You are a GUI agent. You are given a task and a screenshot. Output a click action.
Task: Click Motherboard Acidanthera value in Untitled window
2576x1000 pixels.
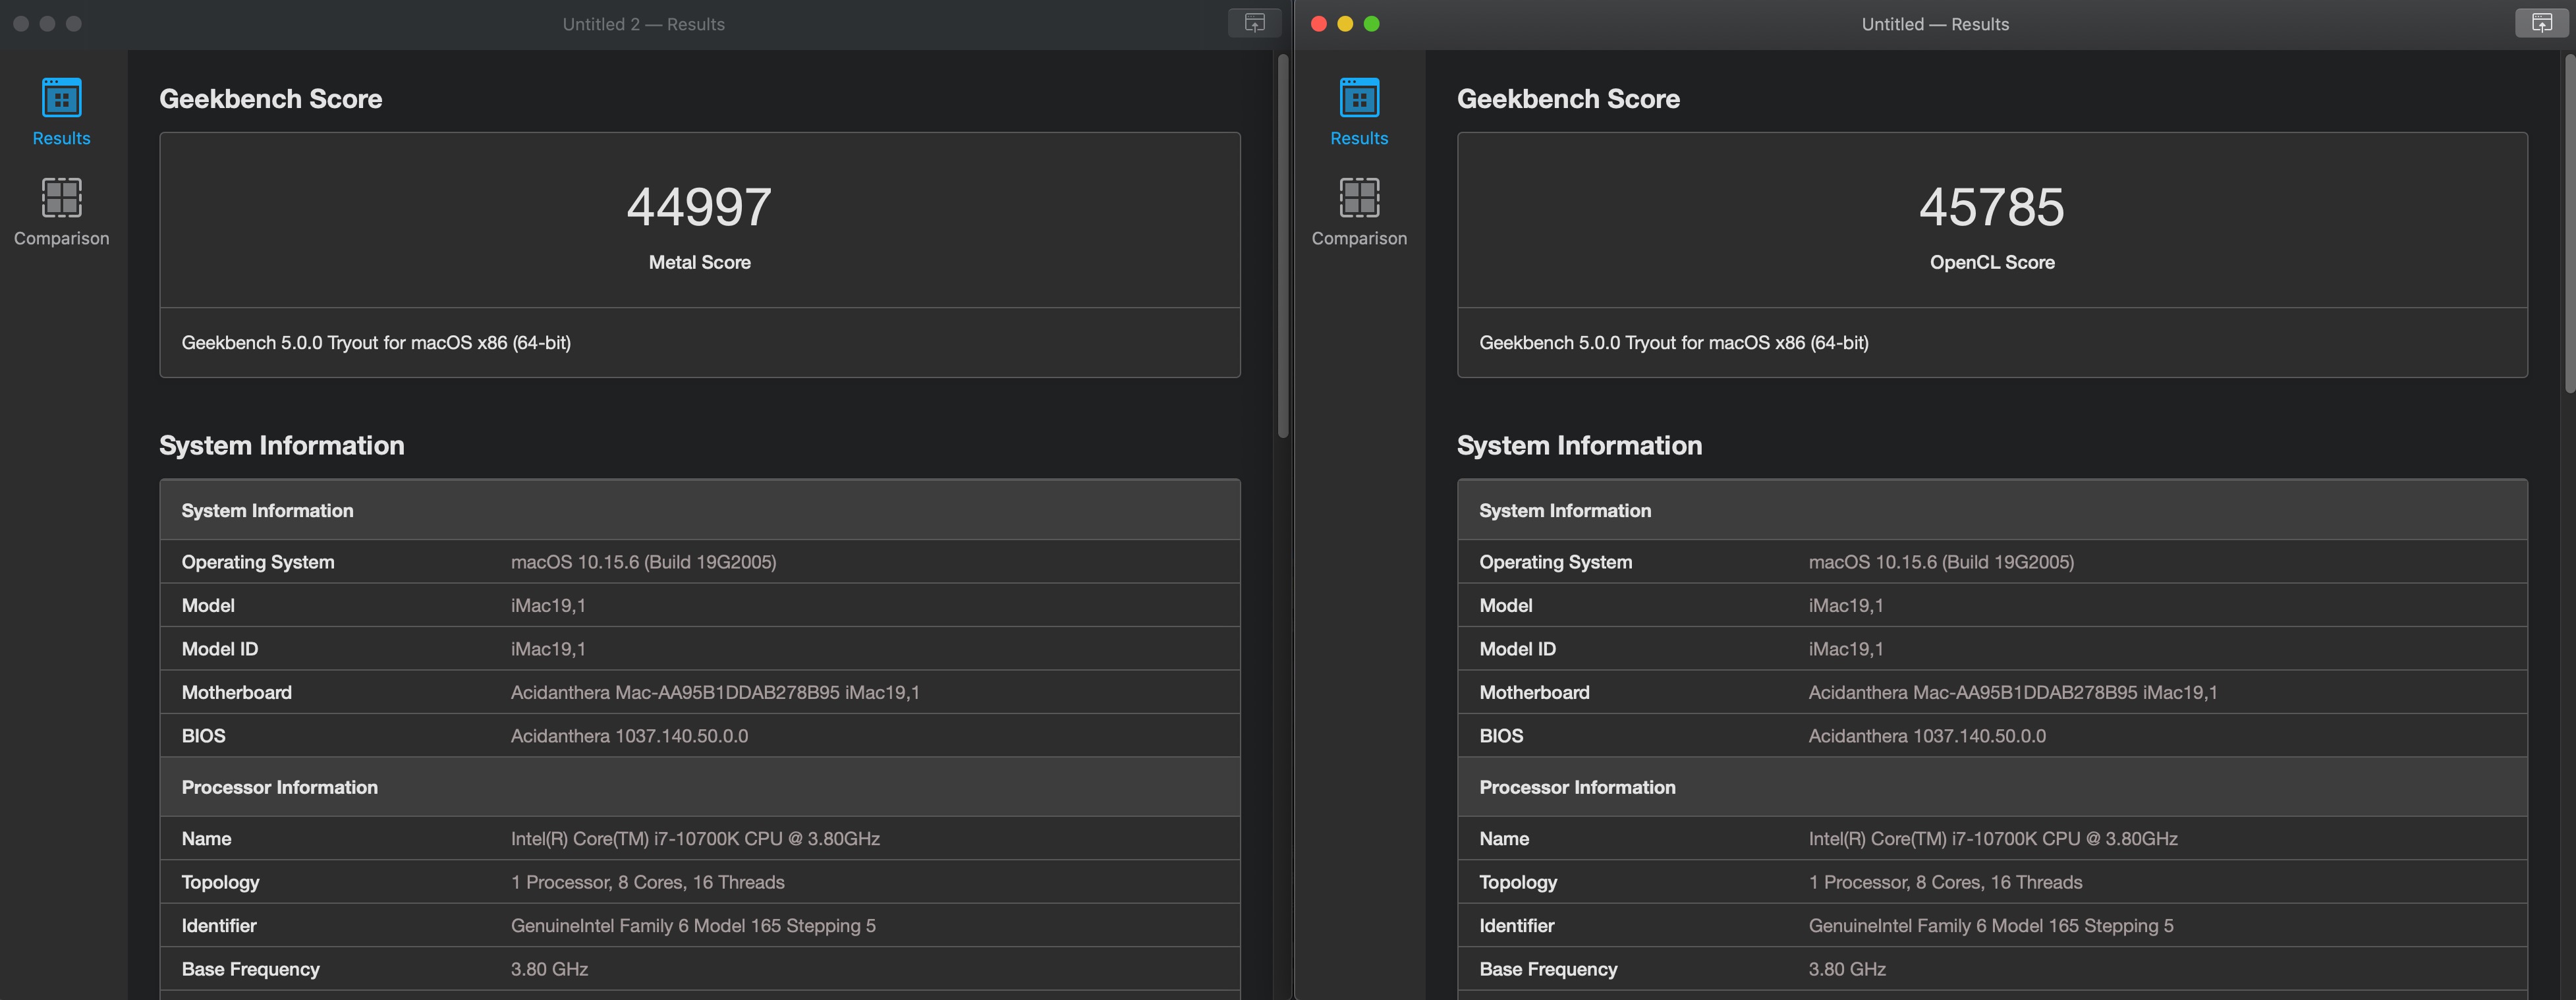[x=2013, y=692]
